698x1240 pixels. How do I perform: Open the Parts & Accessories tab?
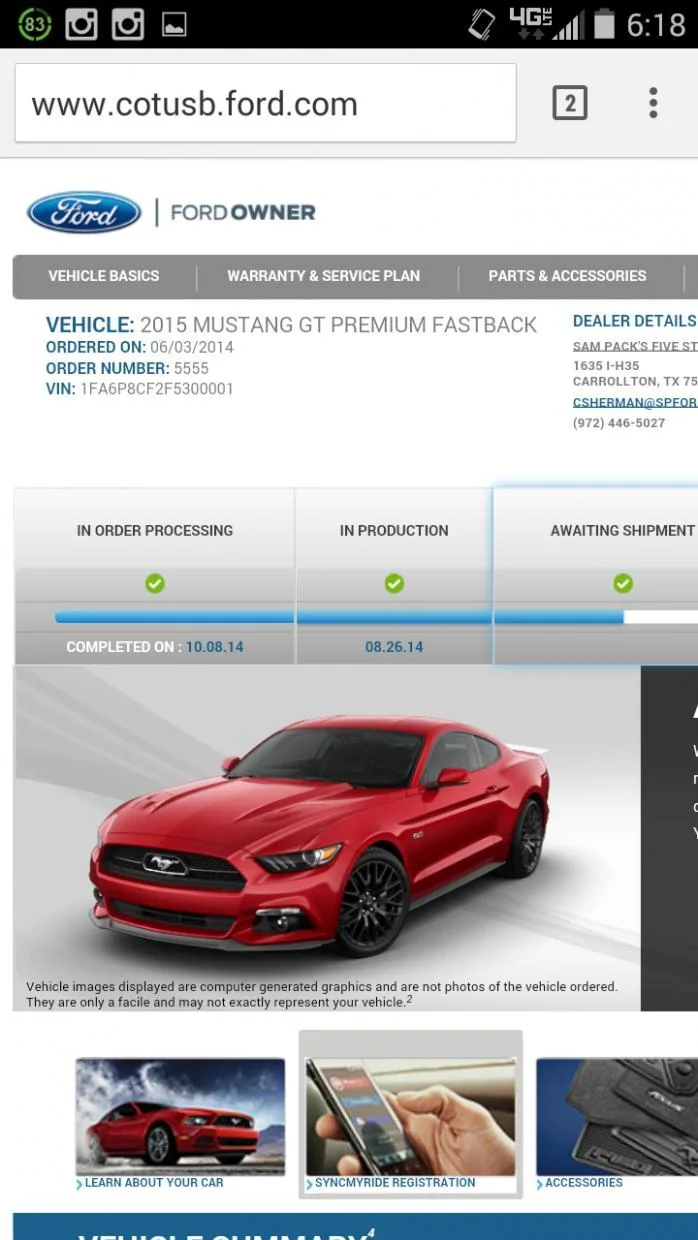pyautogui.click(x=567, y=276)
